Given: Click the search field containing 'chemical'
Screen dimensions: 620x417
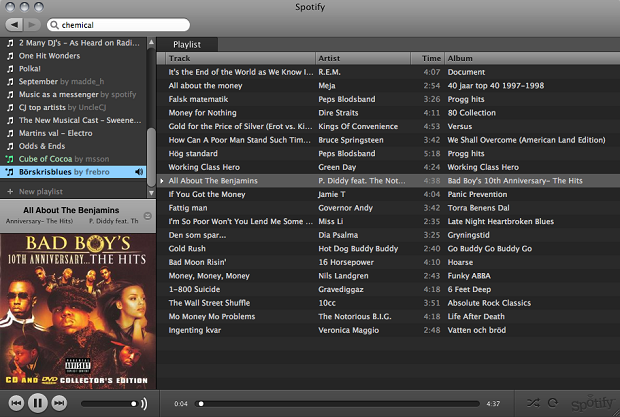Looking at the screenshot, I should click(x=118, y=25).
